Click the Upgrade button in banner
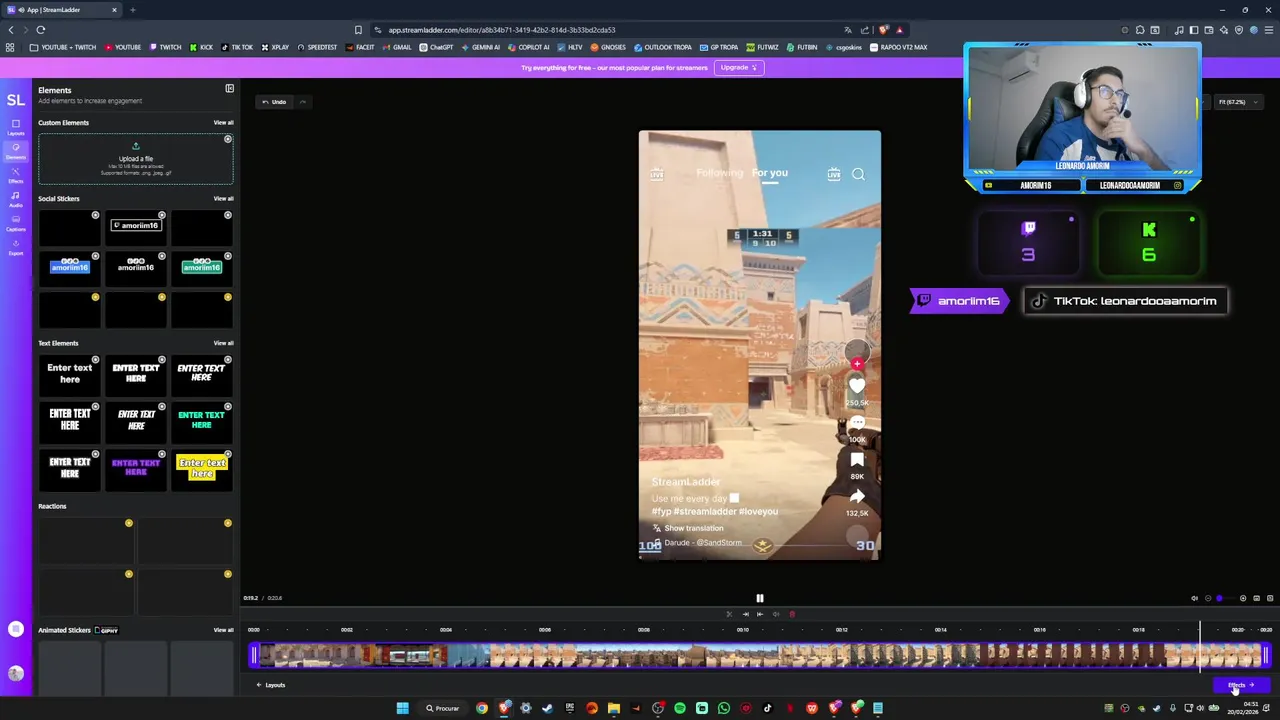 point(739,67)
